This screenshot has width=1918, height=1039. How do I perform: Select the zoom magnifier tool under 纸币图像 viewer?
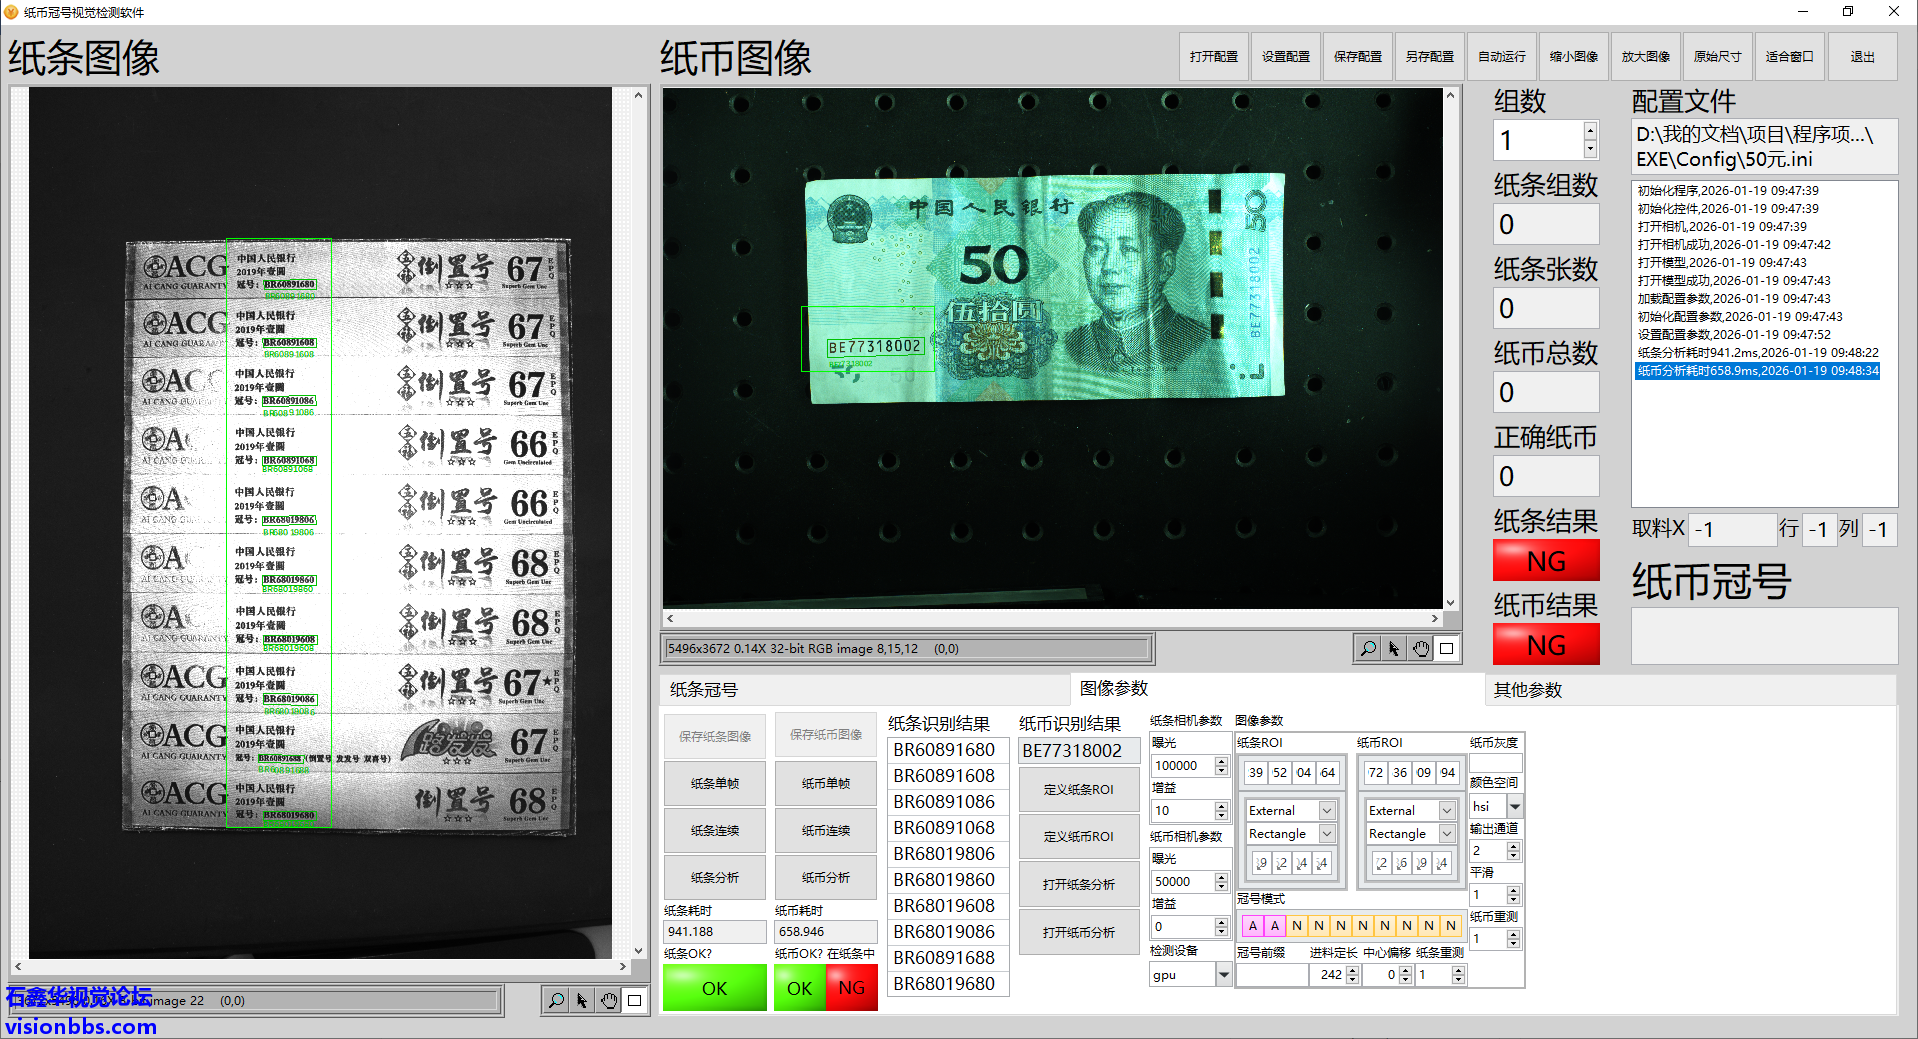click(x=1367, y=649)
